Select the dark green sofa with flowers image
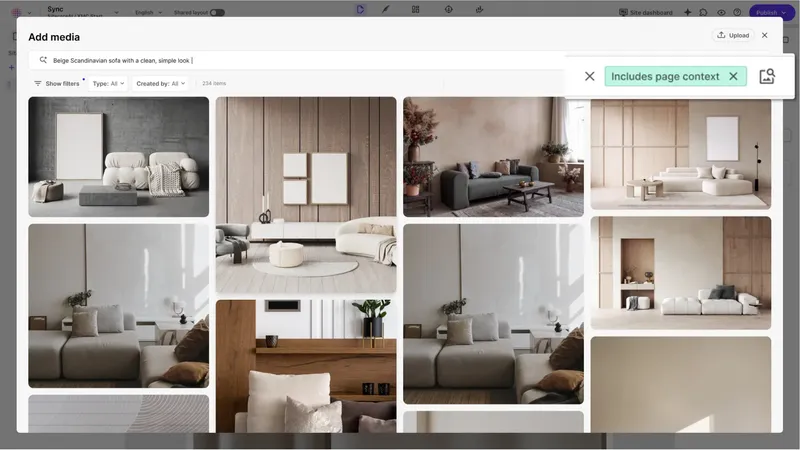Image resolution: width=800 pixels, height=450 pixels. [493, 157]
